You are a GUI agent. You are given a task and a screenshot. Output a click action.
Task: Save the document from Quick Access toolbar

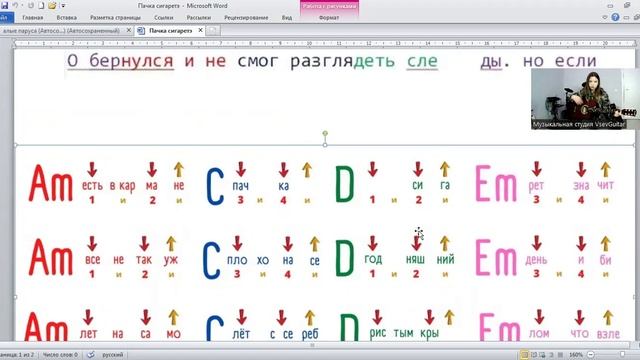(x=4, y=6)
